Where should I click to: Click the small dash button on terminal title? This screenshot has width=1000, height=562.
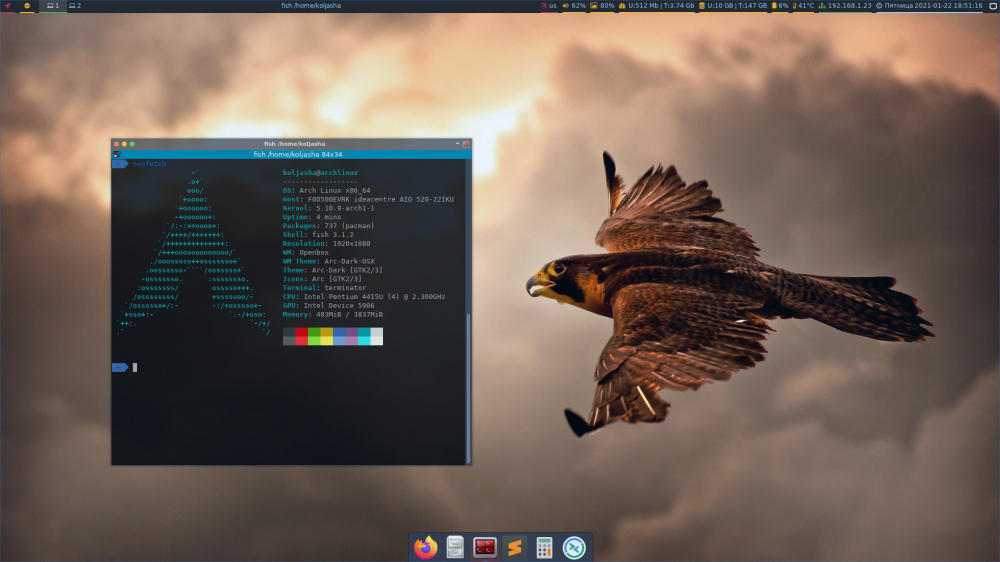457,144
